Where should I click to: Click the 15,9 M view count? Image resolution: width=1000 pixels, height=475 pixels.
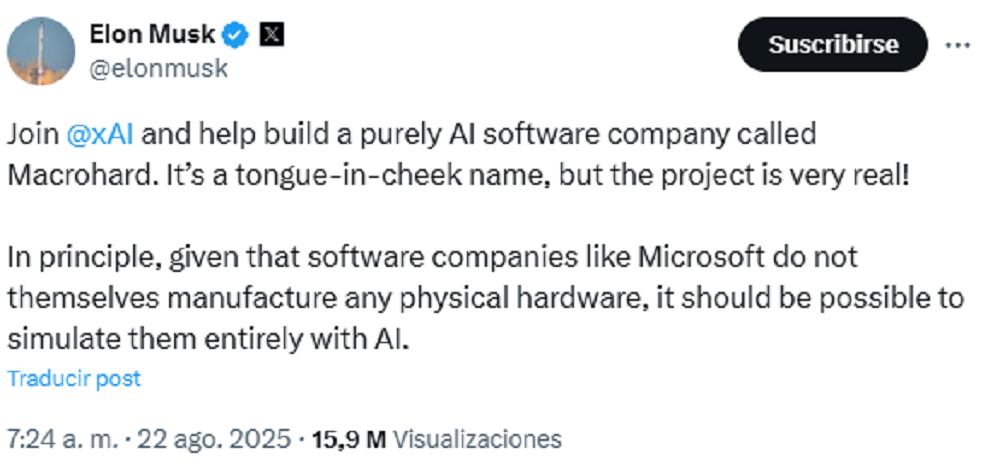click(x=348, y=439)
